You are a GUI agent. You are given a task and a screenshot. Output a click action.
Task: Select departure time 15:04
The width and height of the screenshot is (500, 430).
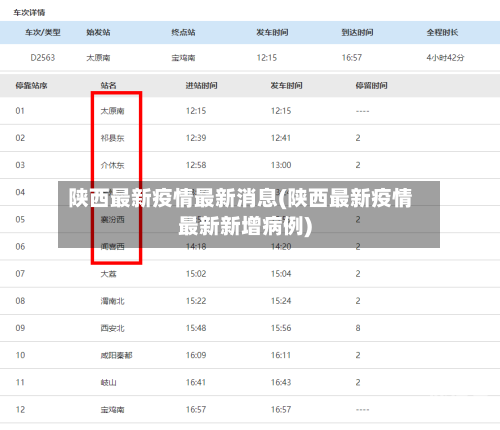(281, 274)
